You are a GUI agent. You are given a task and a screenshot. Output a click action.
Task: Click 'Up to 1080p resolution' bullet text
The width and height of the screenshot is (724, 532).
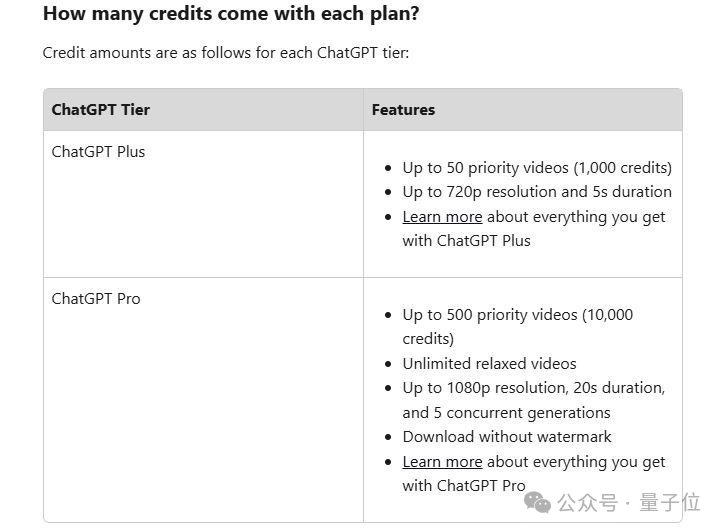click(533, 400)
